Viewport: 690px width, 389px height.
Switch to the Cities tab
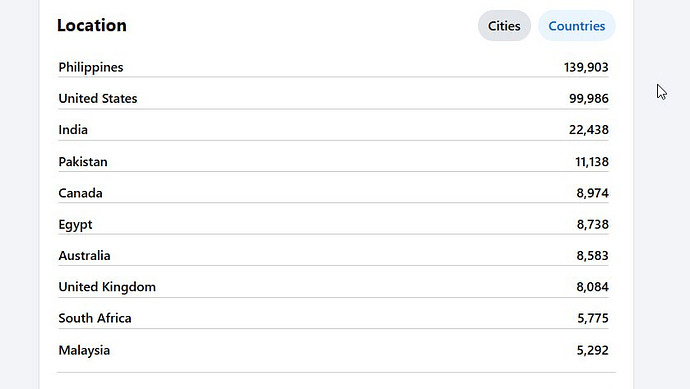[504, 26]
